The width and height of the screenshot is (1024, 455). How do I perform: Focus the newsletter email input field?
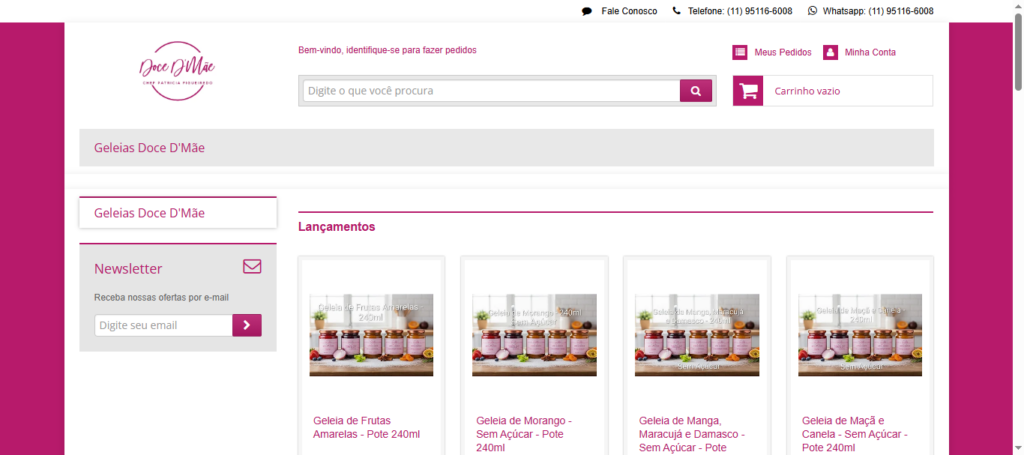pos(164,325)
